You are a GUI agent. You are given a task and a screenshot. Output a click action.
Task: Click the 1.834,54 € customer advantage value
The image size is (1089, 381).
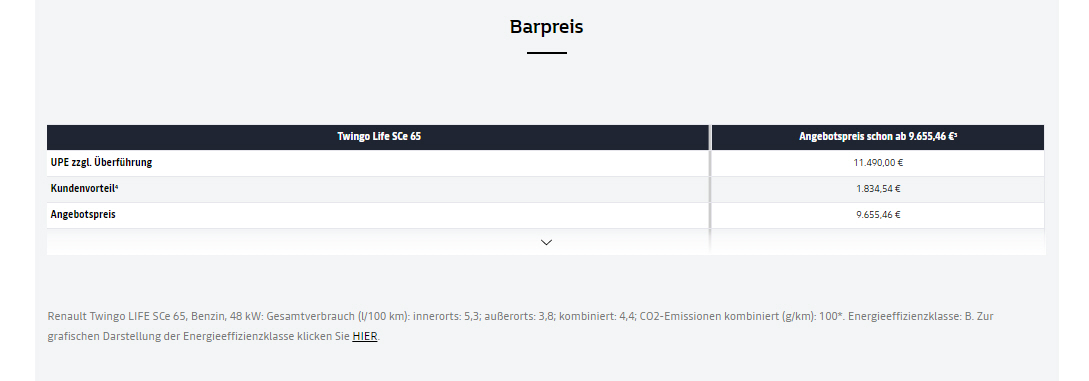tap(878, 189)
